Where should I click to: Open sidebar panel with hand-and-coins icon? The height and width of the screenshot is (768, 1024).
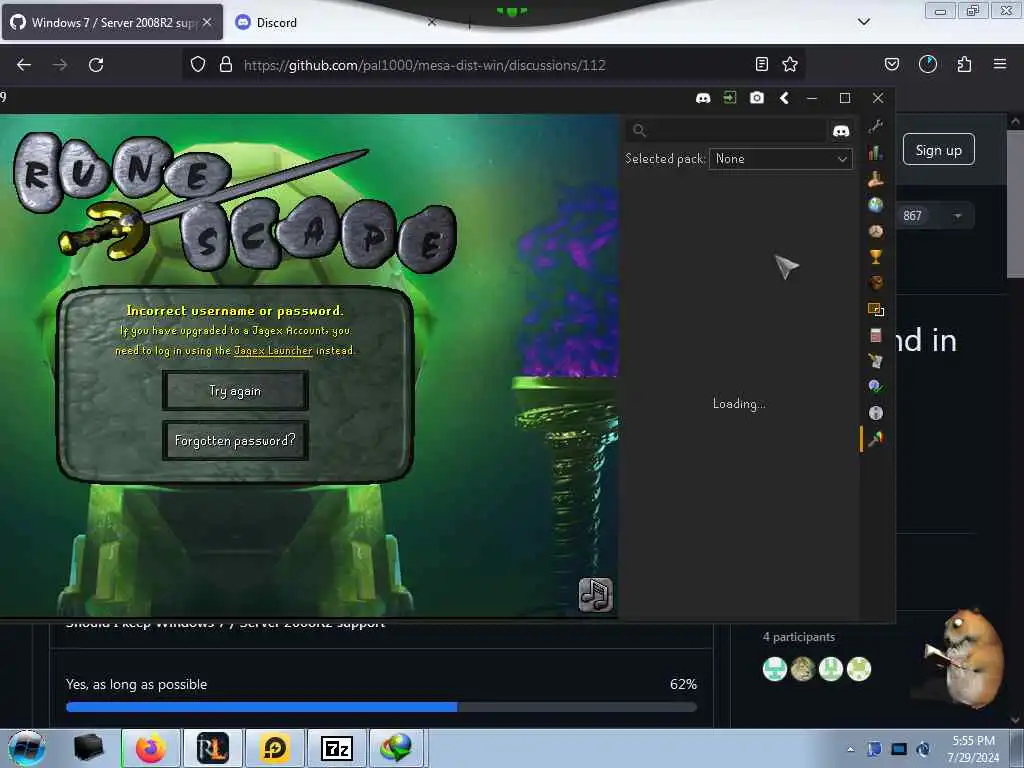click(876, 178)
